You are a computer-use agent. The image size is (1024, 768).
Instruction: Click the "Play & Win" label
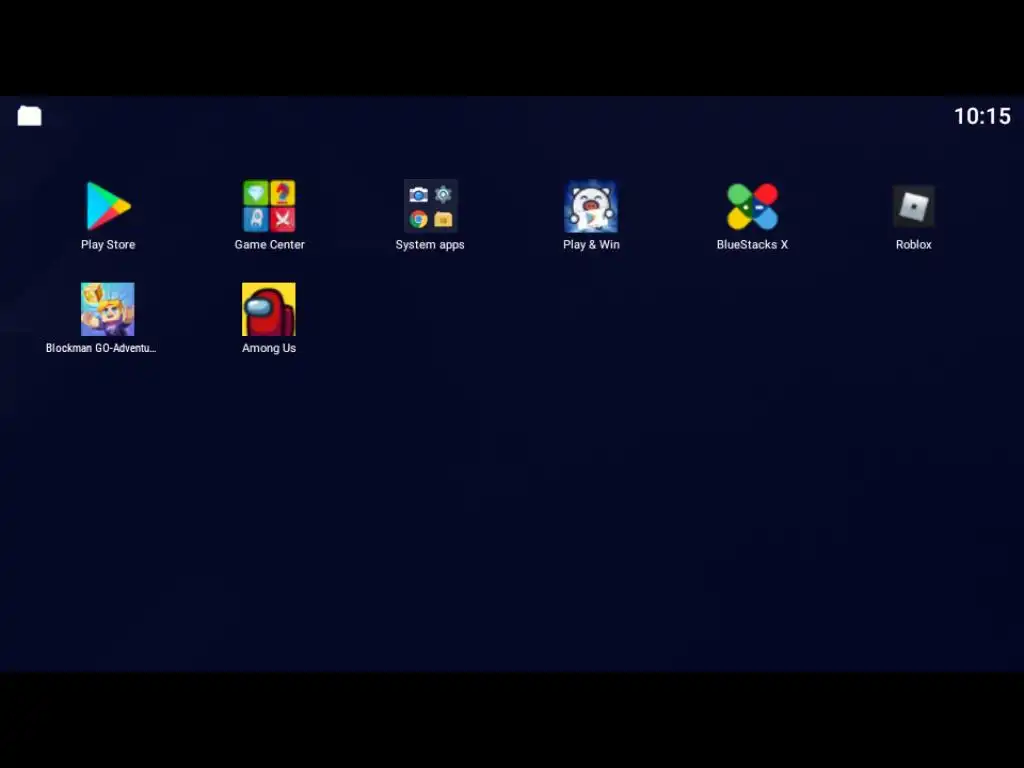592,244
